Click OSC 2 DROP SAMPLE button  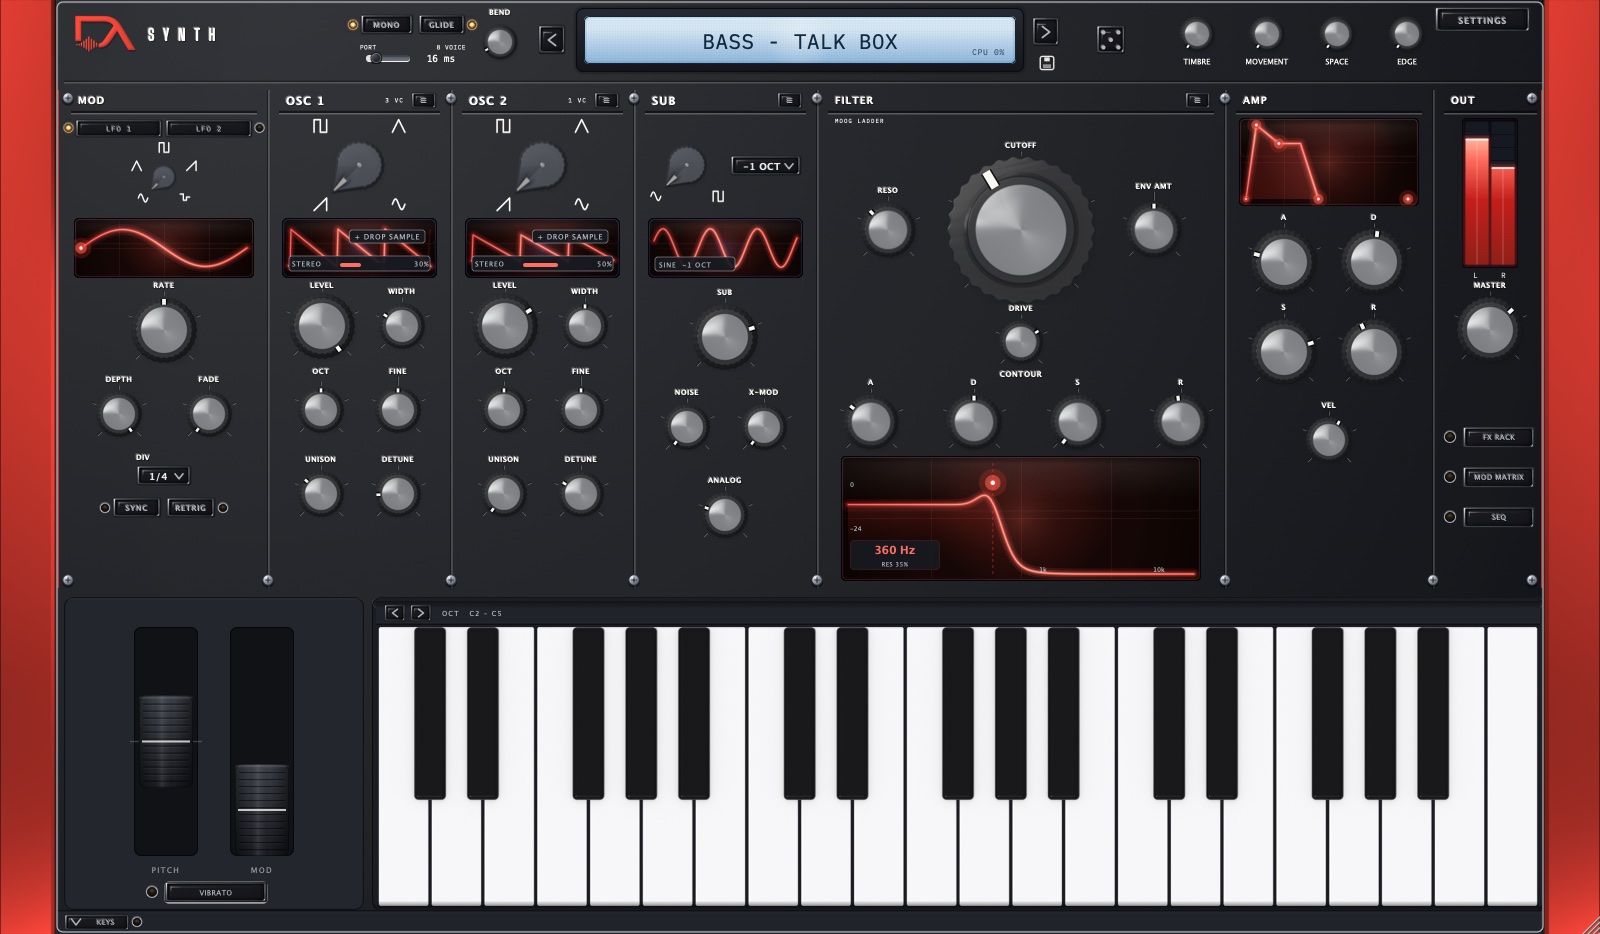[571, 237]
